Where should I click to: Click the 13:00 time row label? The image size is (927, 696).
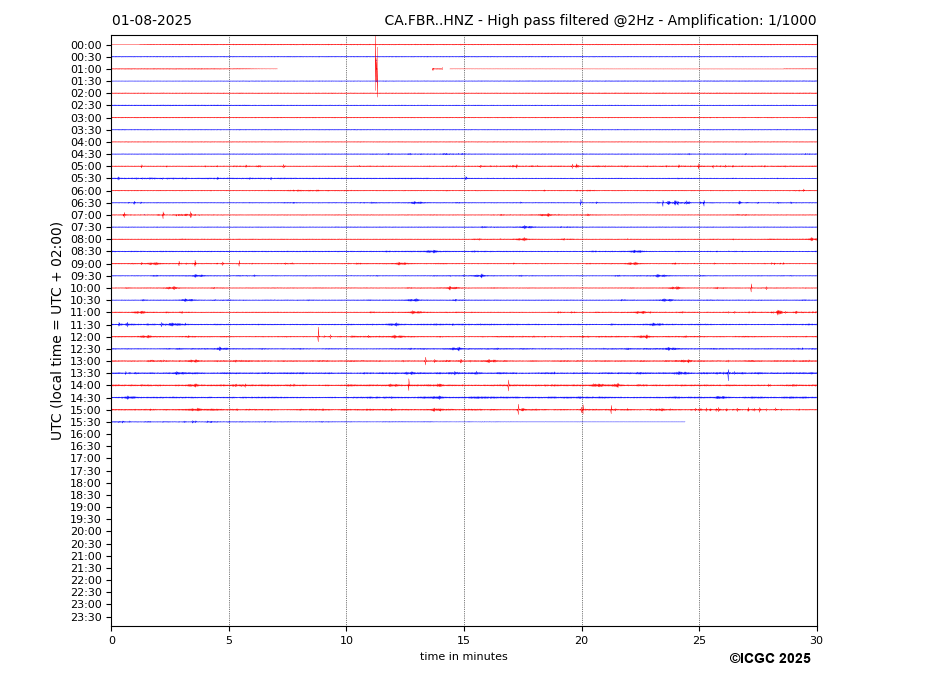pyautogui.click(x=86, y=361)
